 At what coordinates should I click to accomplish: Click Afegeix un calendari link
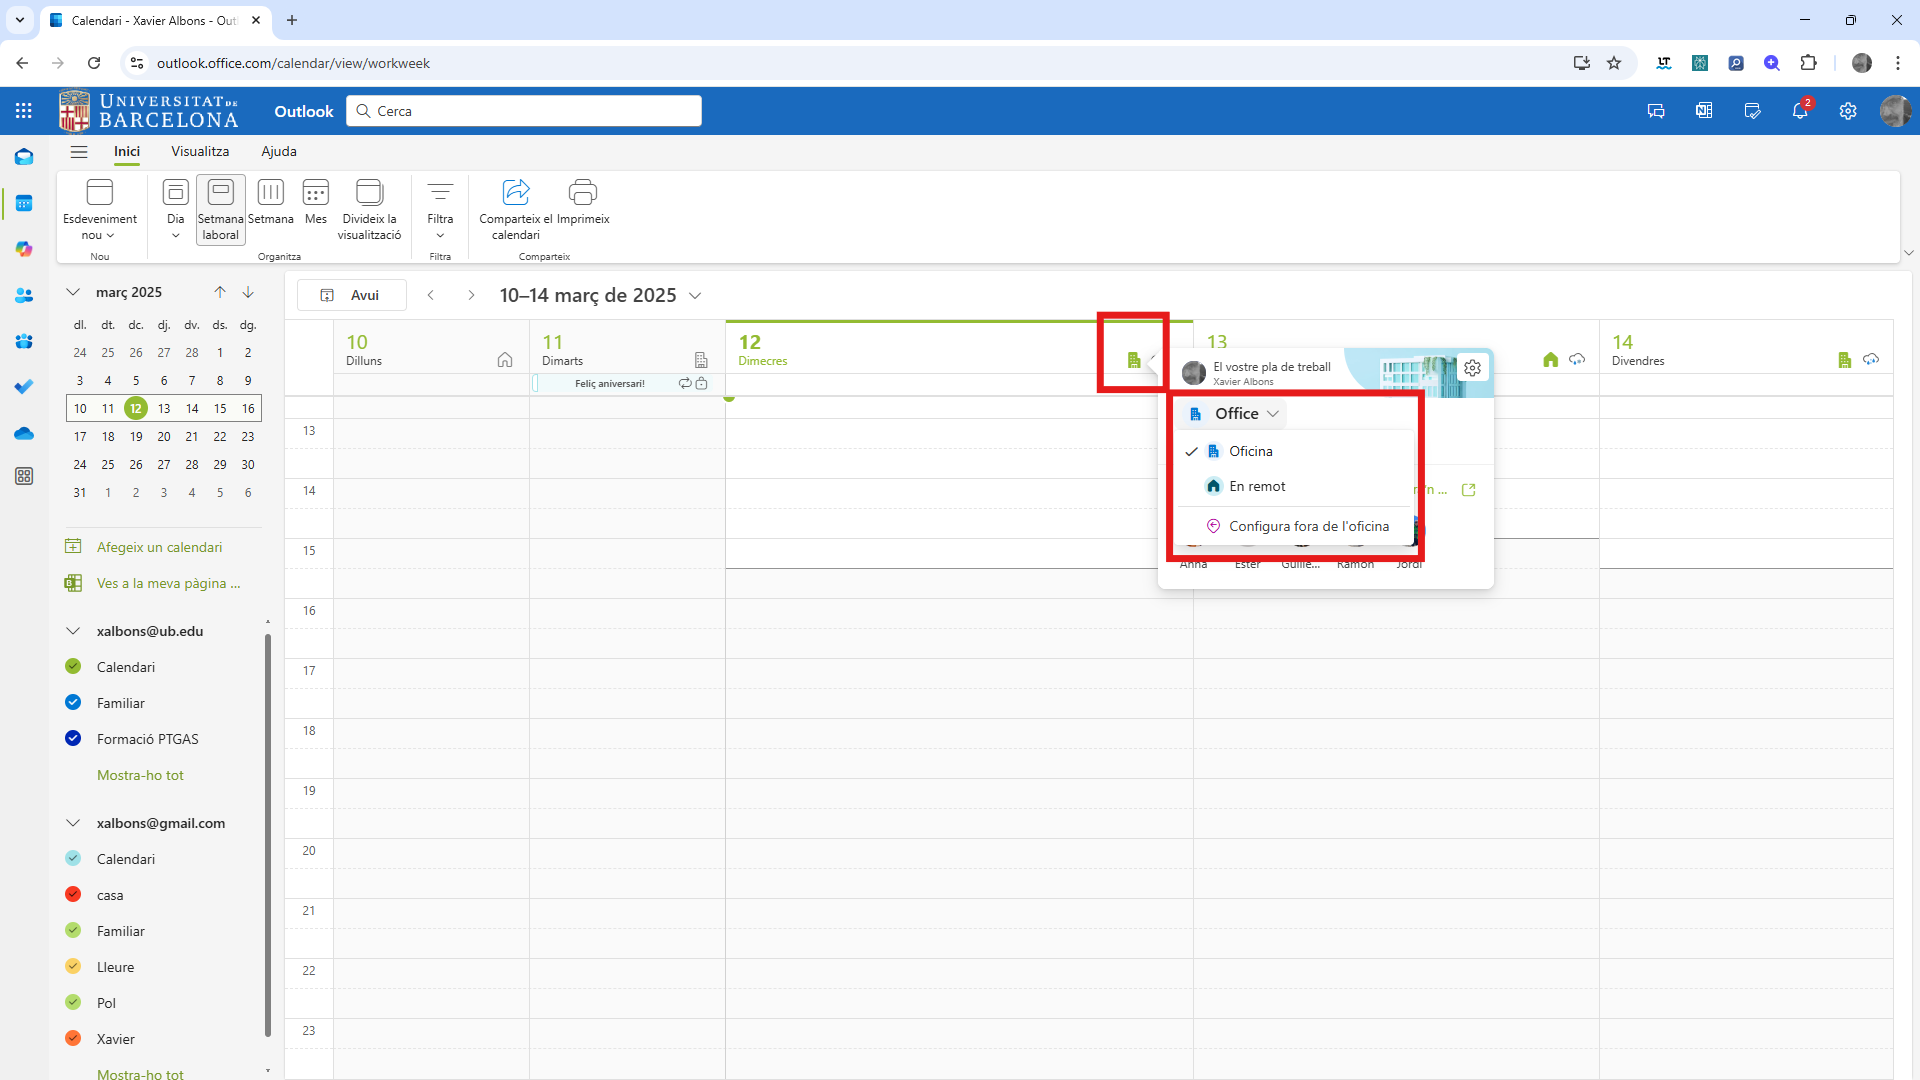(159, 547)
